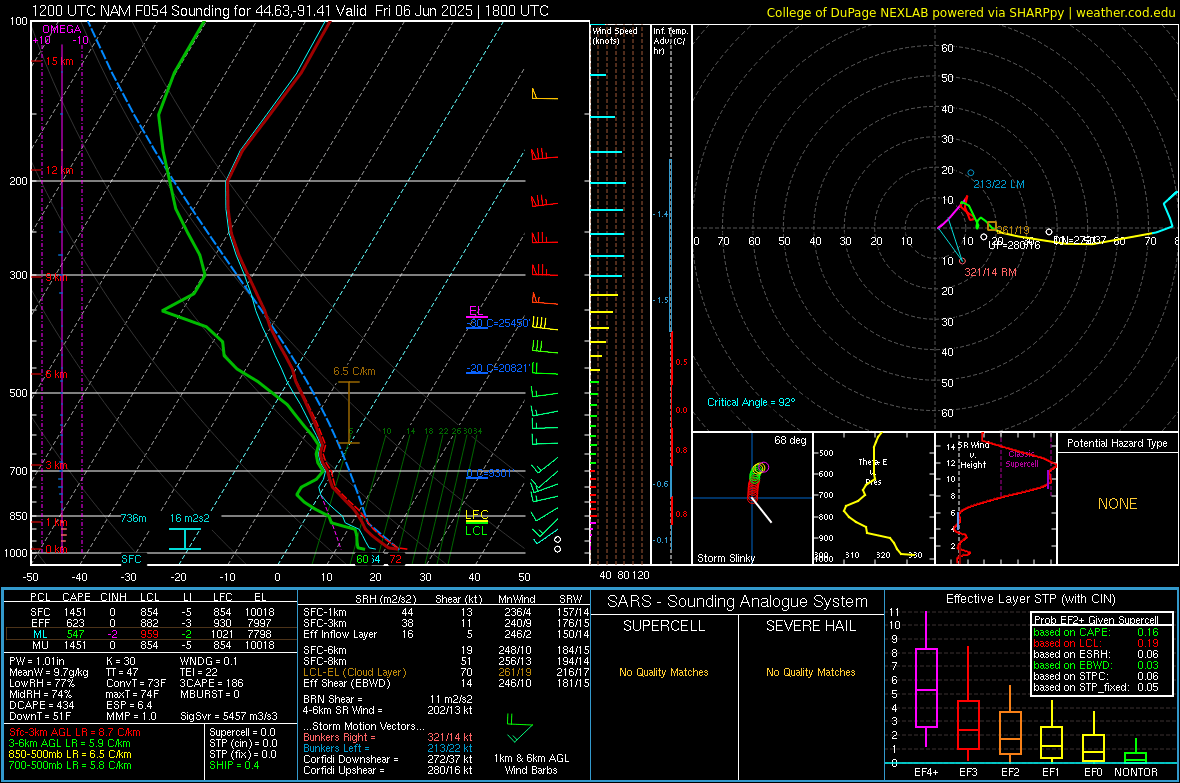The width and height of the screenshot is (1180, 783).
Task: Select the highlighted ML parcel row
Action: [151, 634]
